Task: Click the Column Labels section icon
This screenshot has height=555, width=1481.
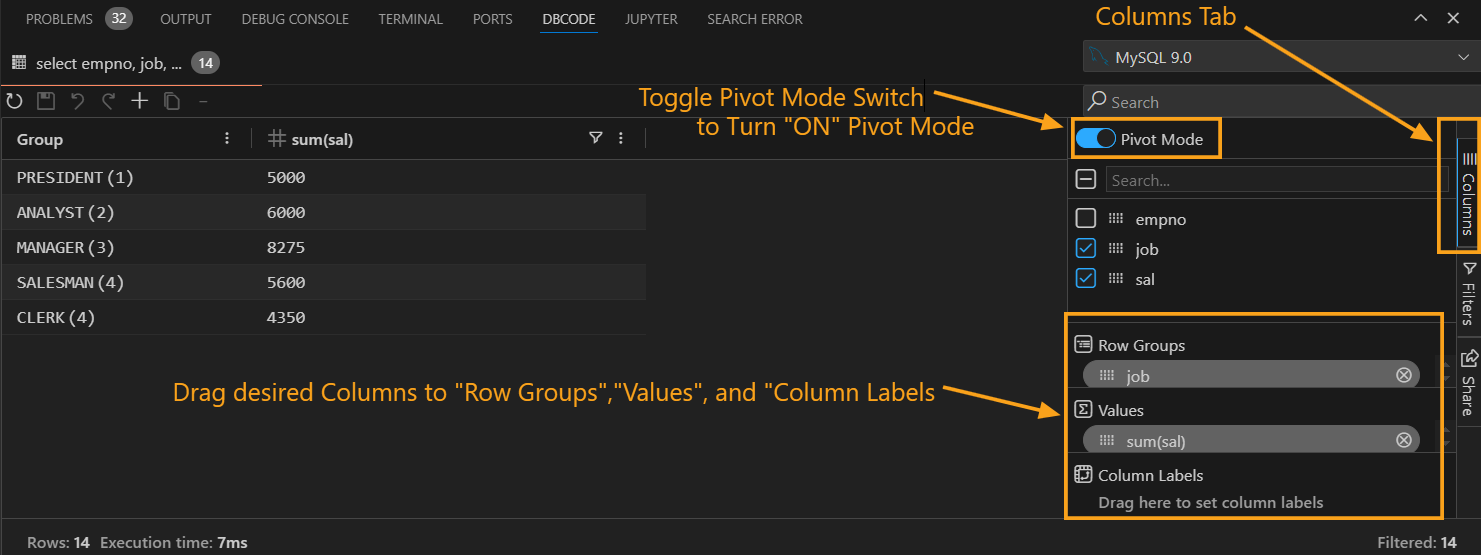Action: point(1083,475)
